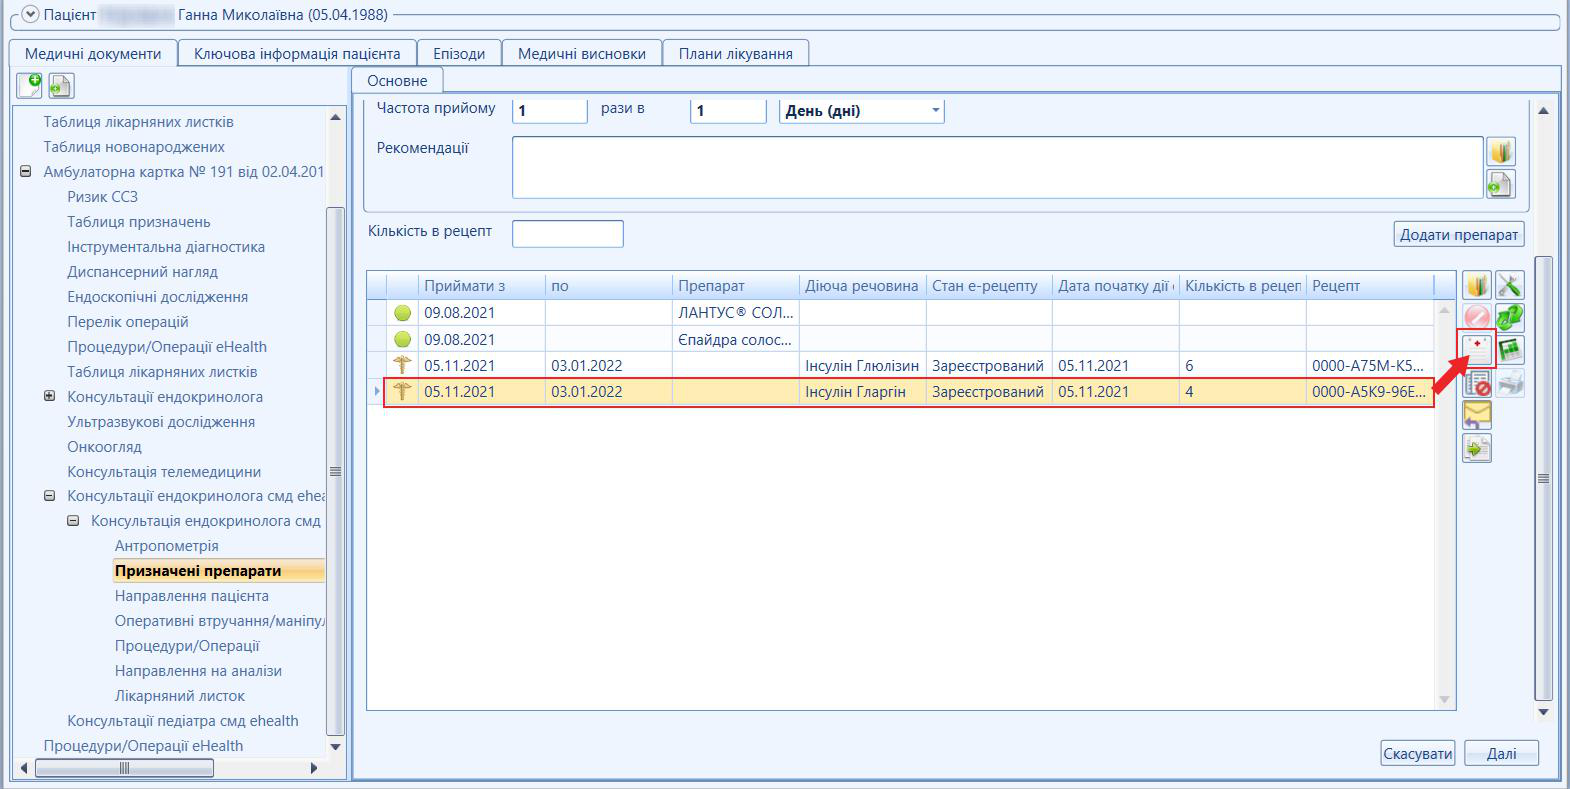Click the document export green arrow icon

pos(1477,447)
